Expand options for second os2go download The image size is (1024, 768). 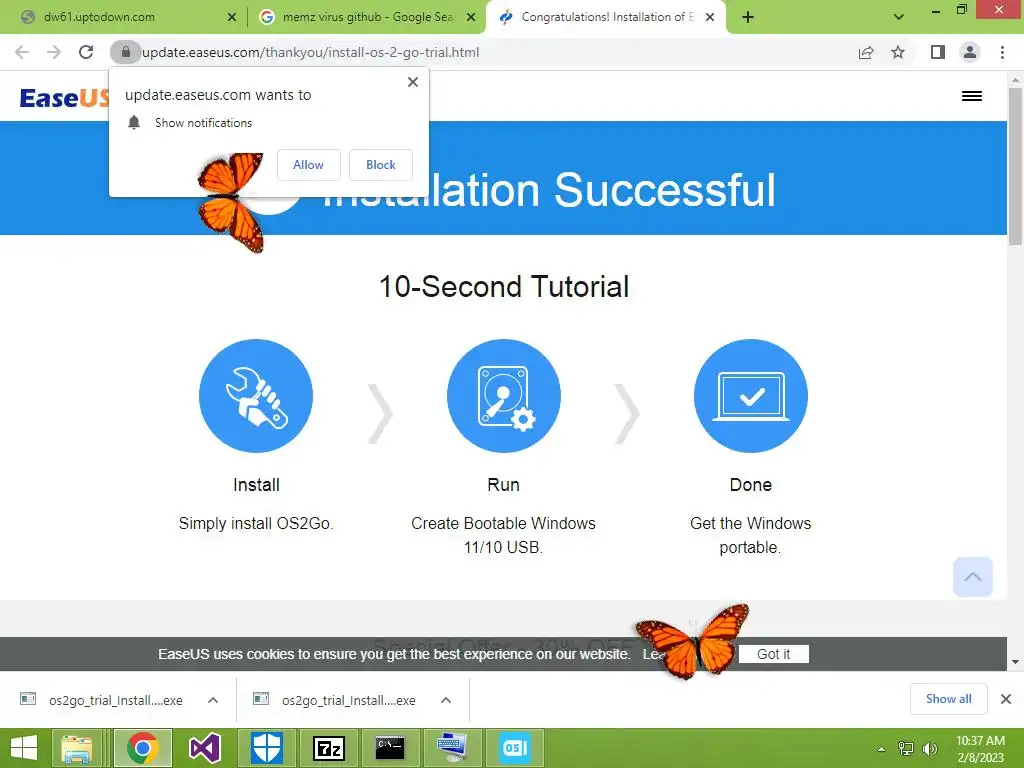tap(446, 700)
